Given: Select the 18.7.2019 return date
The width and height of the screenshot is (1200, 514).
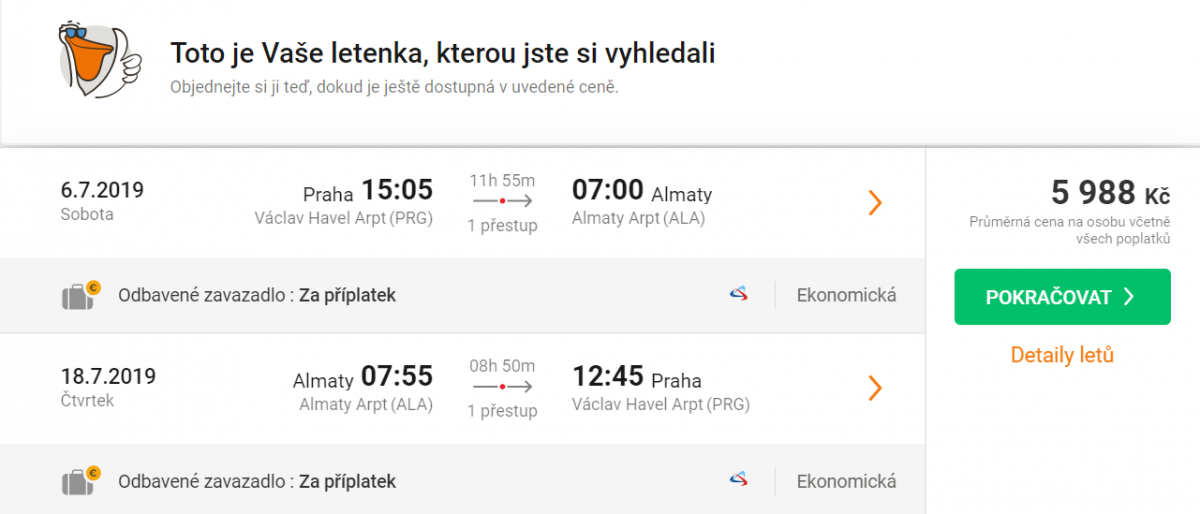Looking at the screenshot, I should point(108,377).
